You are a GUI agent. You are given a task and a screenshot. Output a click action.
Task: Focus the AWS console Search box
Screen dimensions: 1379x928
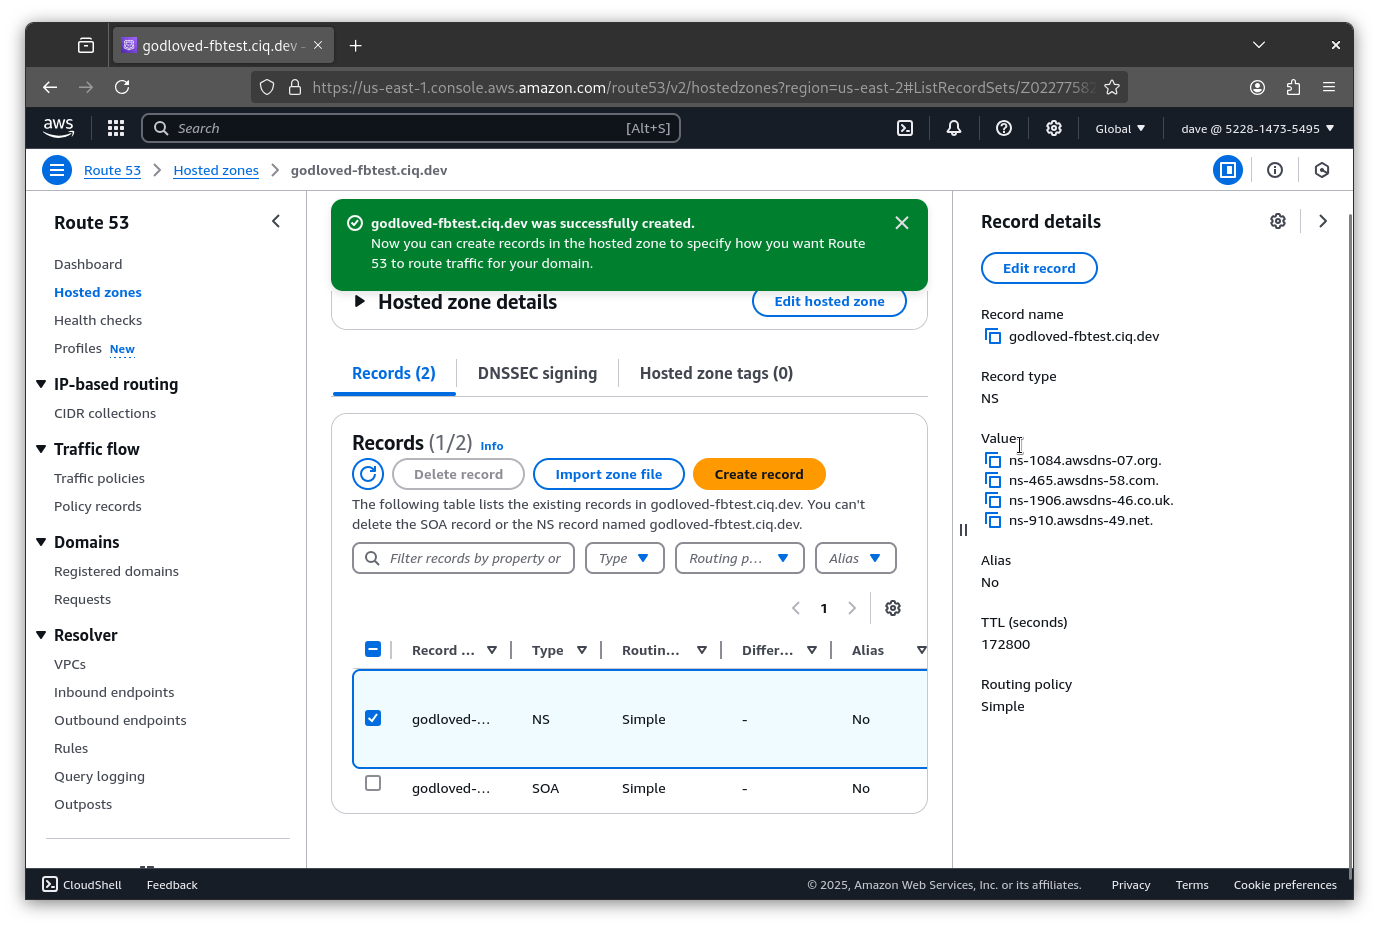pos(411,128)
